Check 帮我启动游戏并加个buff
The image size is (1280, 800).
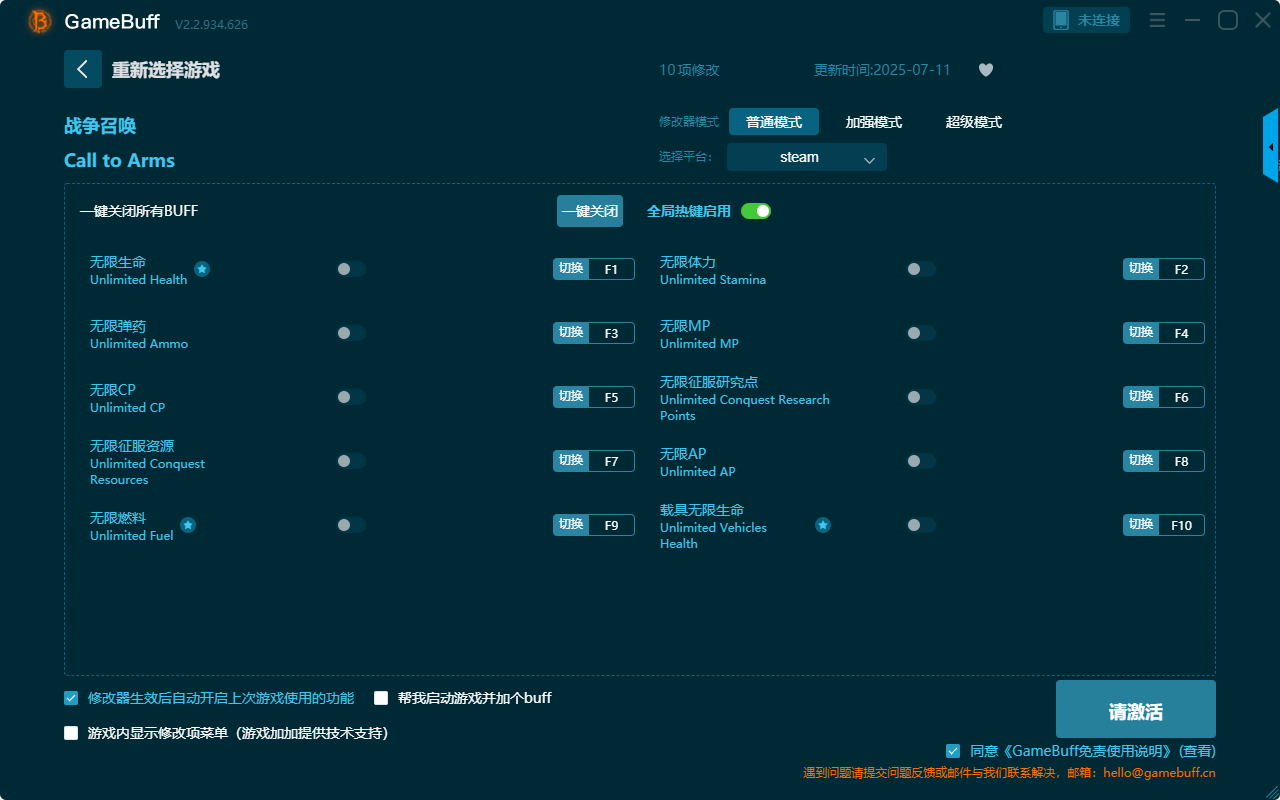(381, 697)
